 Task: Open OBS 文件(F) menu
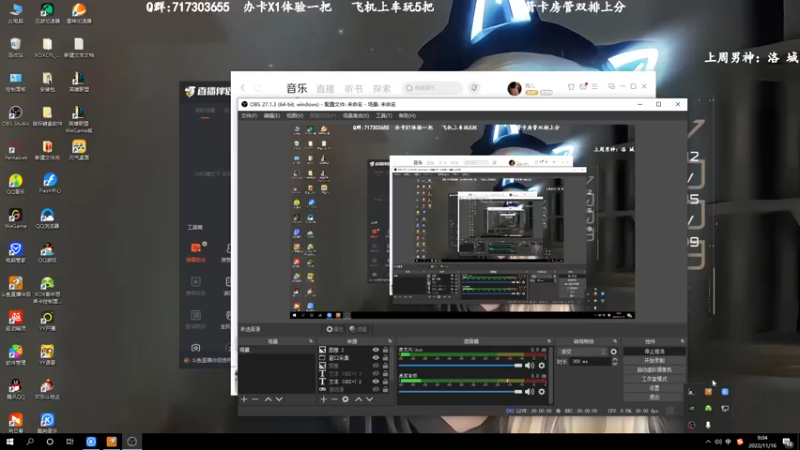point(249,116)
